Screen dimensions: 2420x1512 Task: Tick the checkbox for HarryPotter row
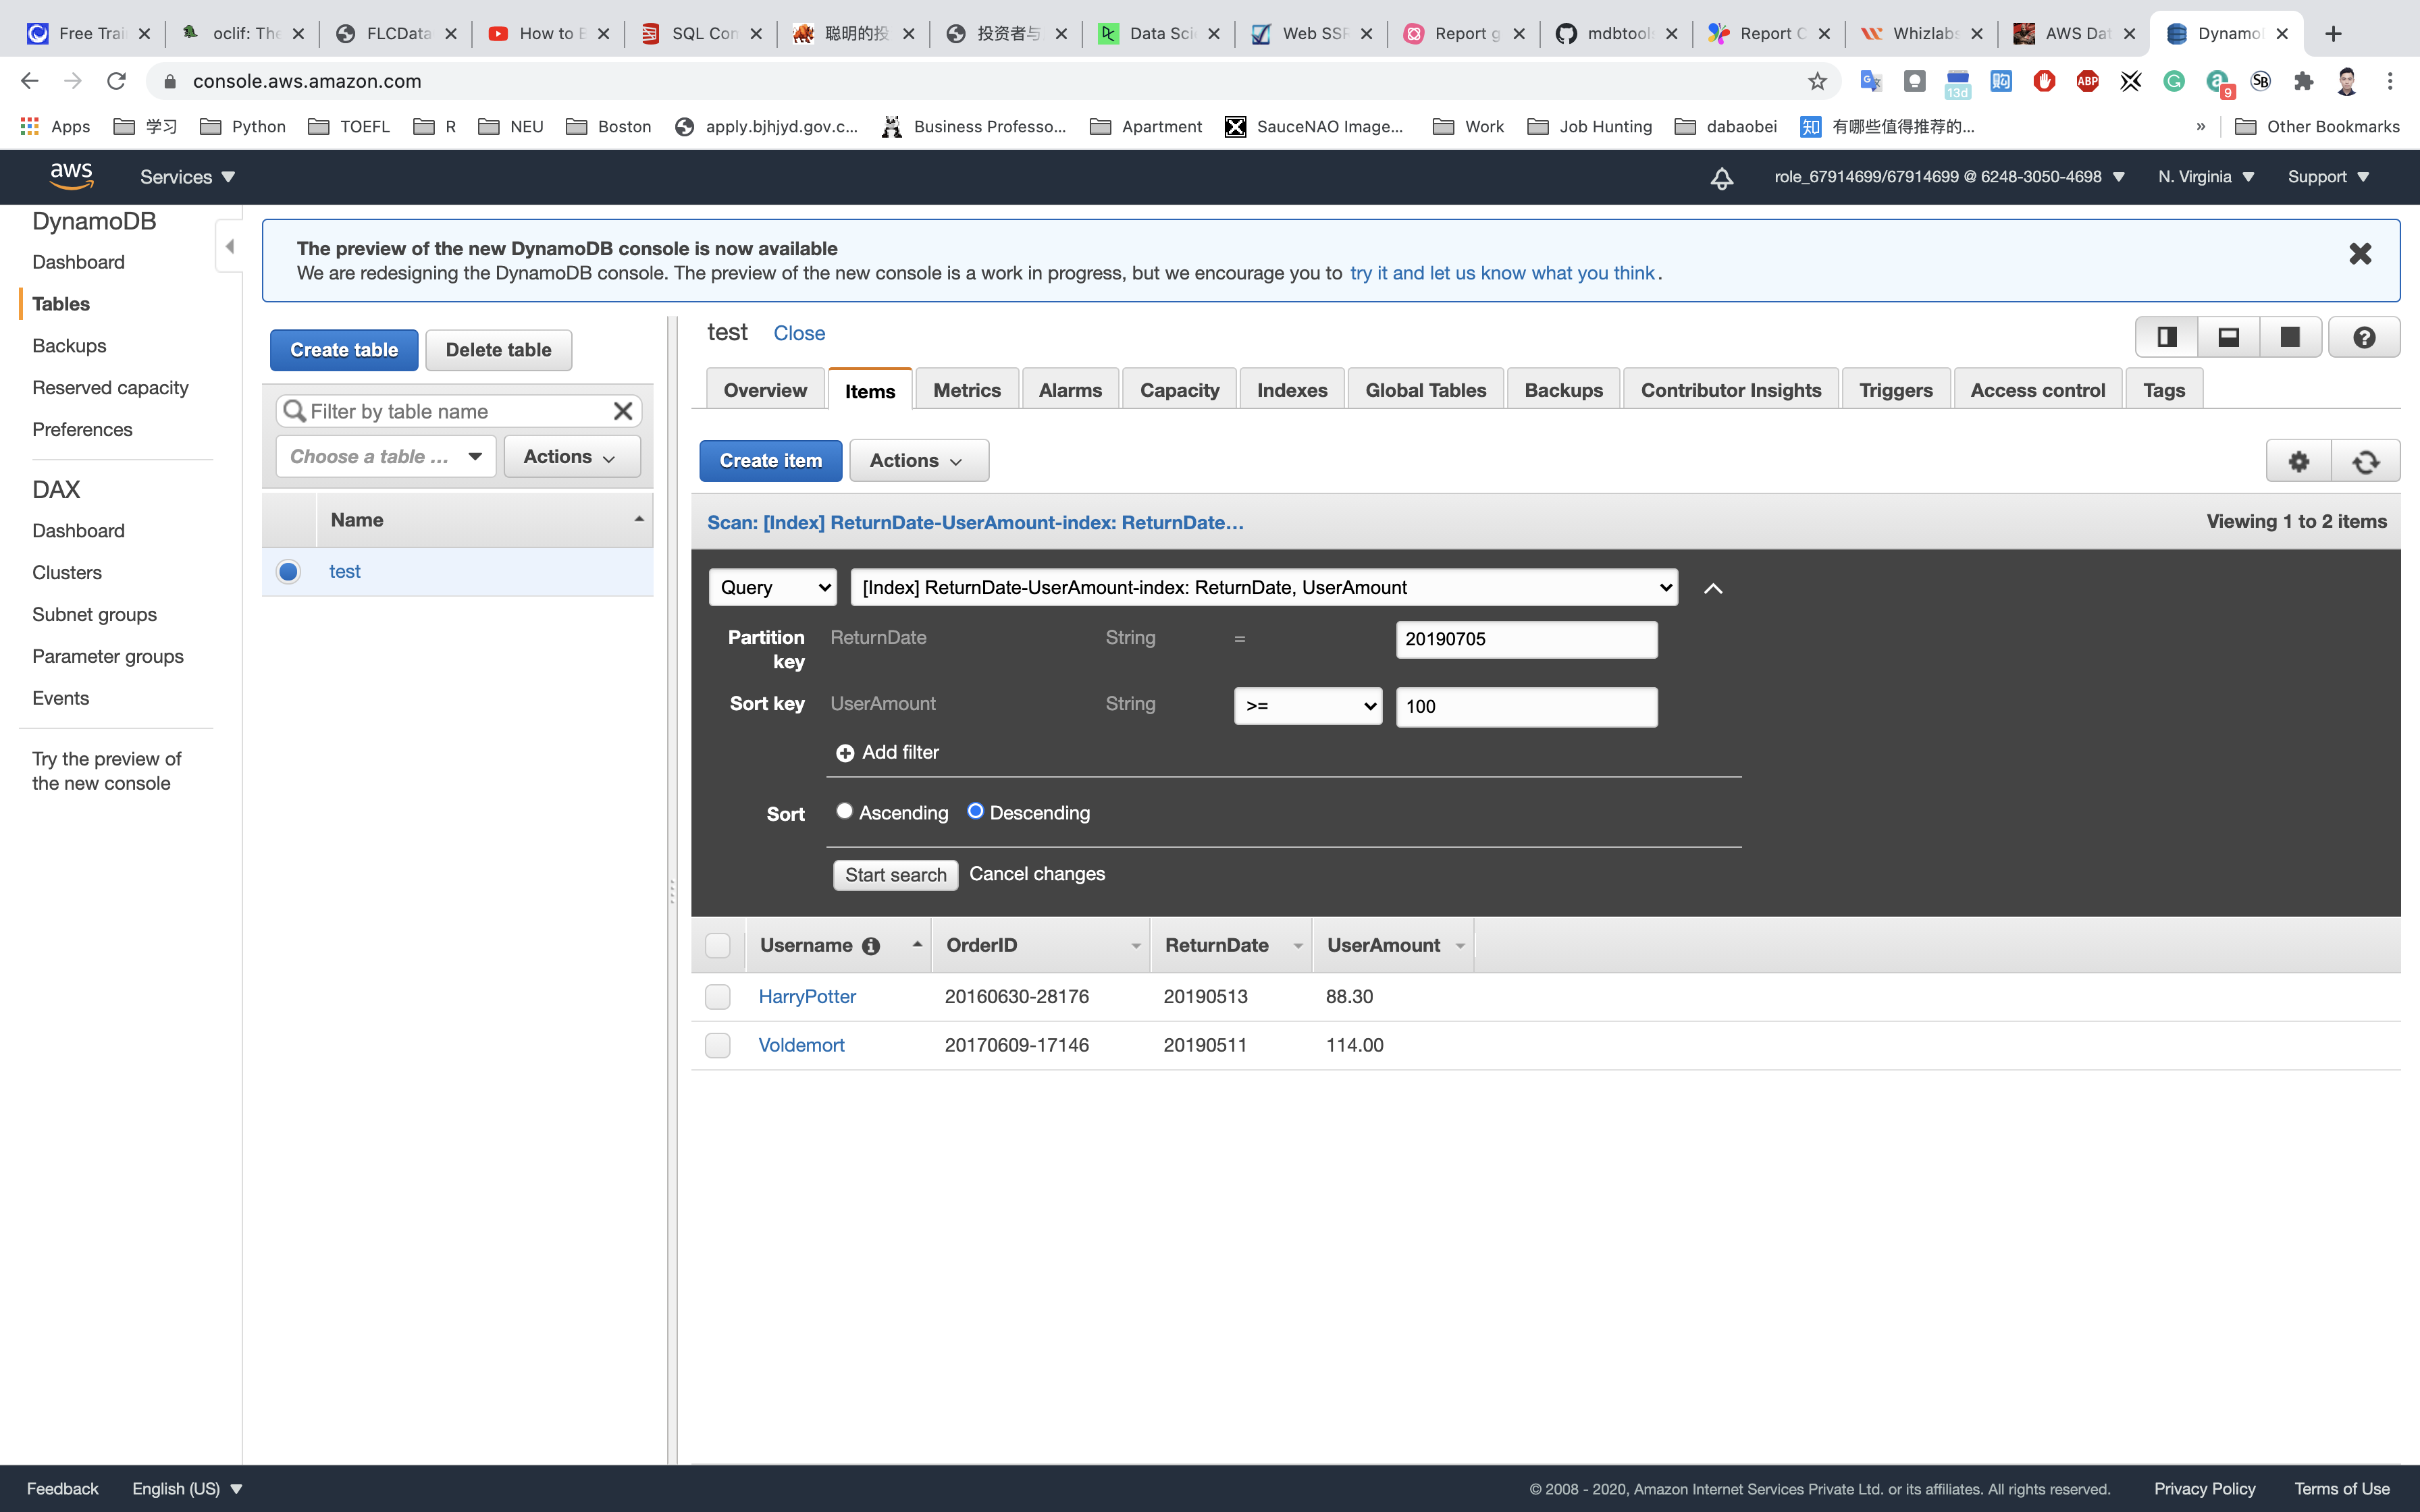(718, 997)
